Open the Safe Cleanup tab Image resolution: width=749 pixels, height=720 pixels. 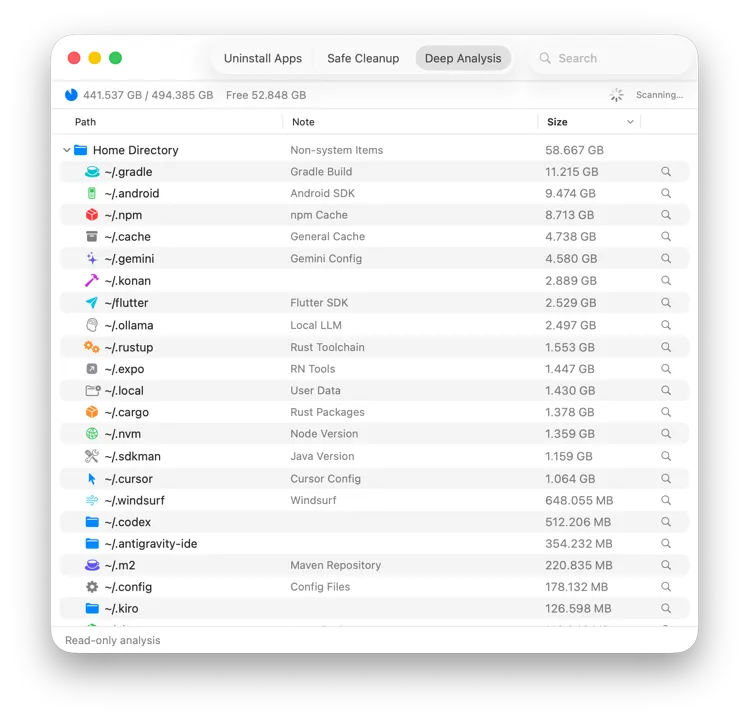363,58
